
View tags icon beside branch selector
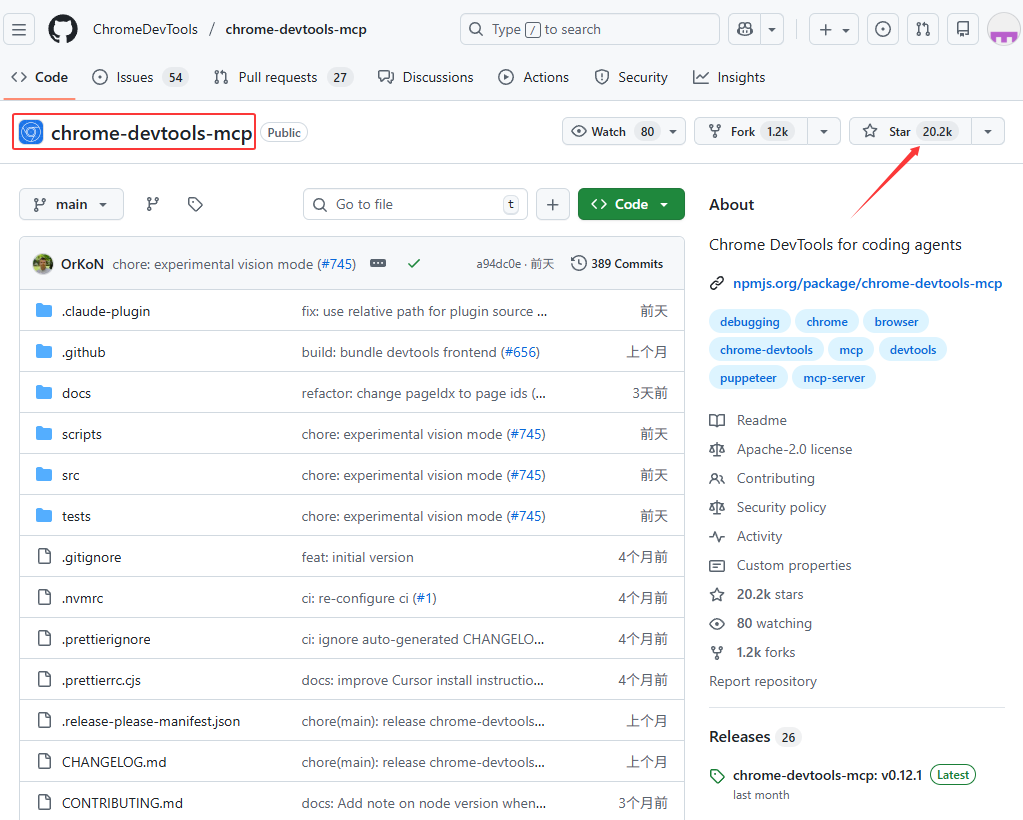coord(195,204)
